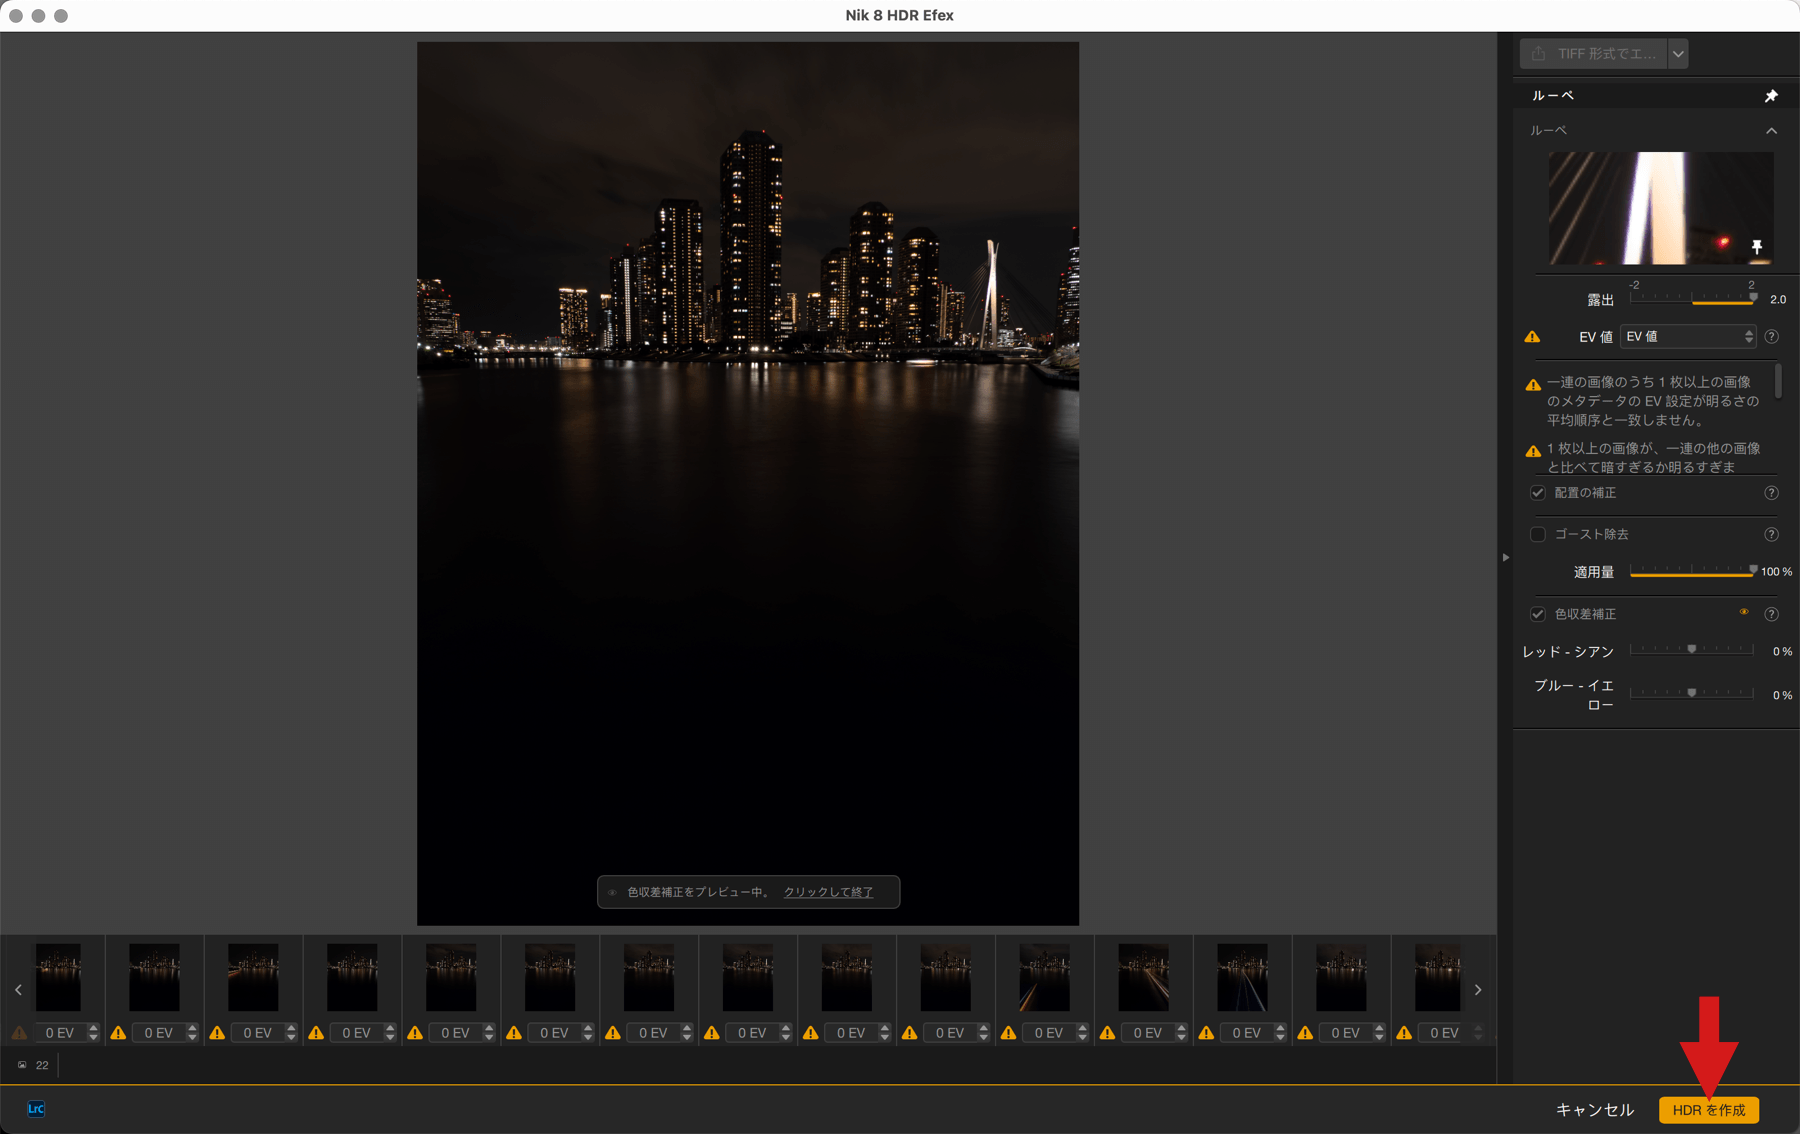Screen dimensions: 1800x1134
Task: Toggle the 色収差補正 preview eye icon
Action: point(1744,612)
